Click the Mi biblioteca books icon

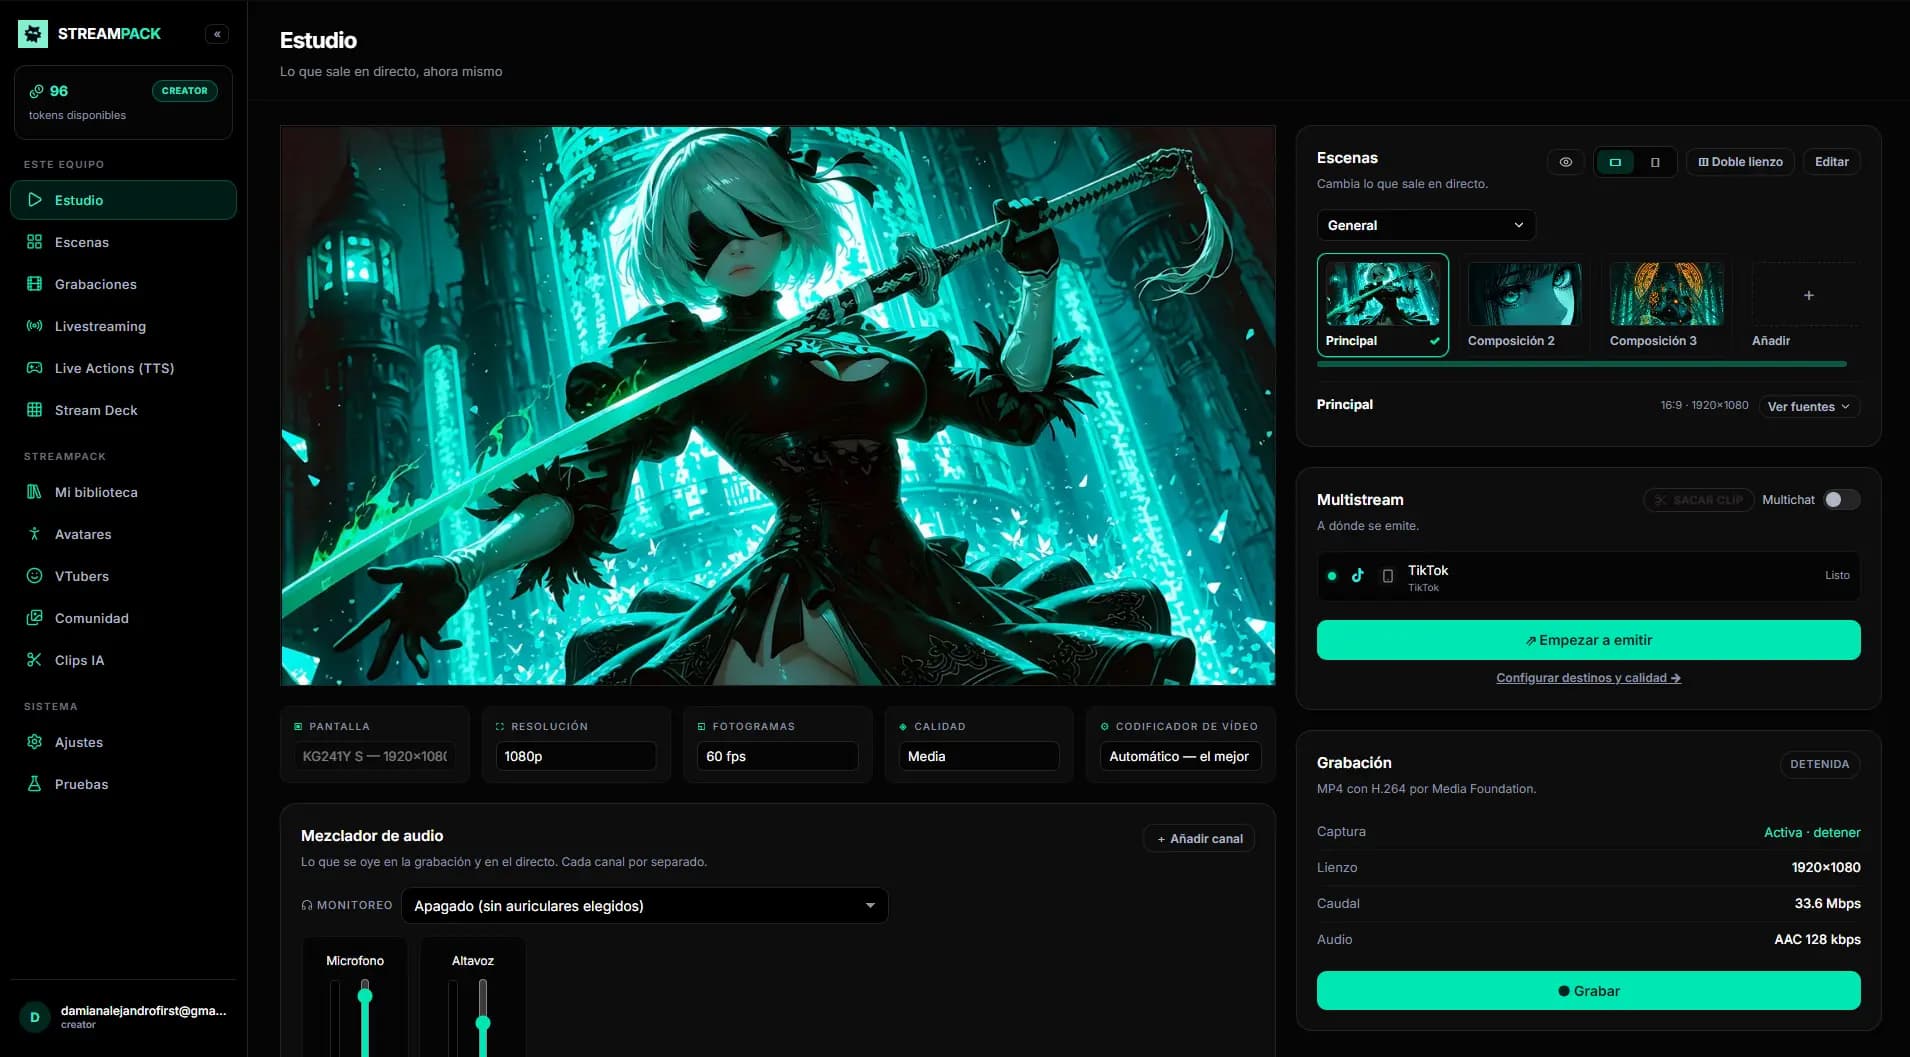pos(35,492)
